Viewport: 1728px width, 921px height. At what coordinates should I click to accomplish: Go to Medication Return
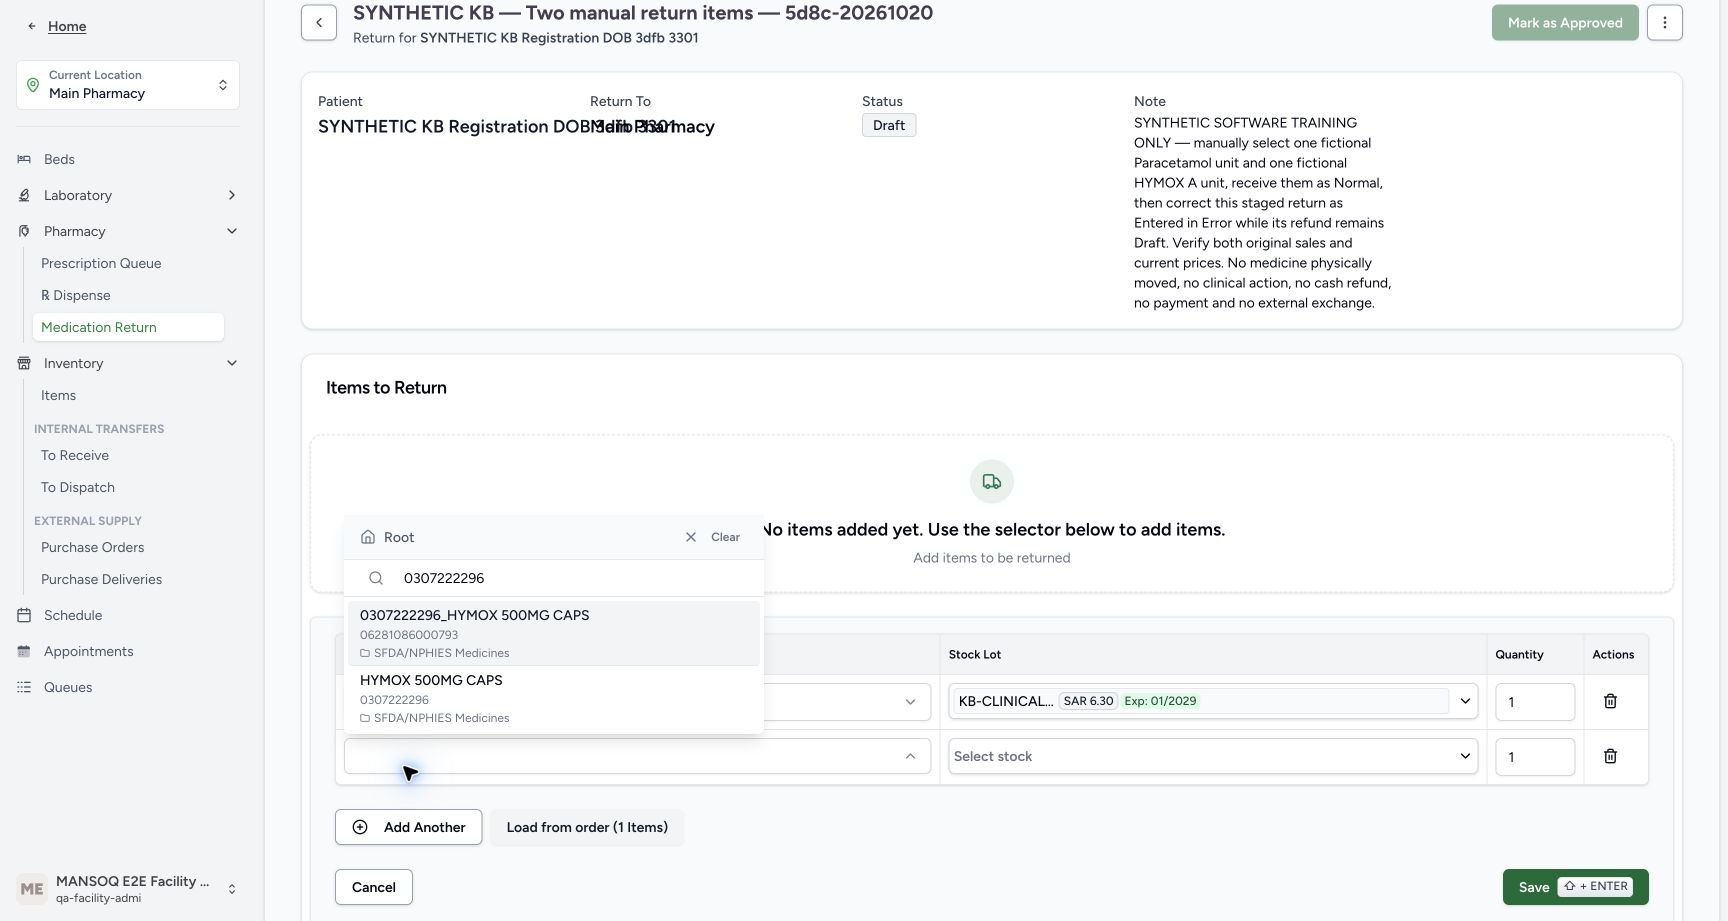[x=128, y=327]
